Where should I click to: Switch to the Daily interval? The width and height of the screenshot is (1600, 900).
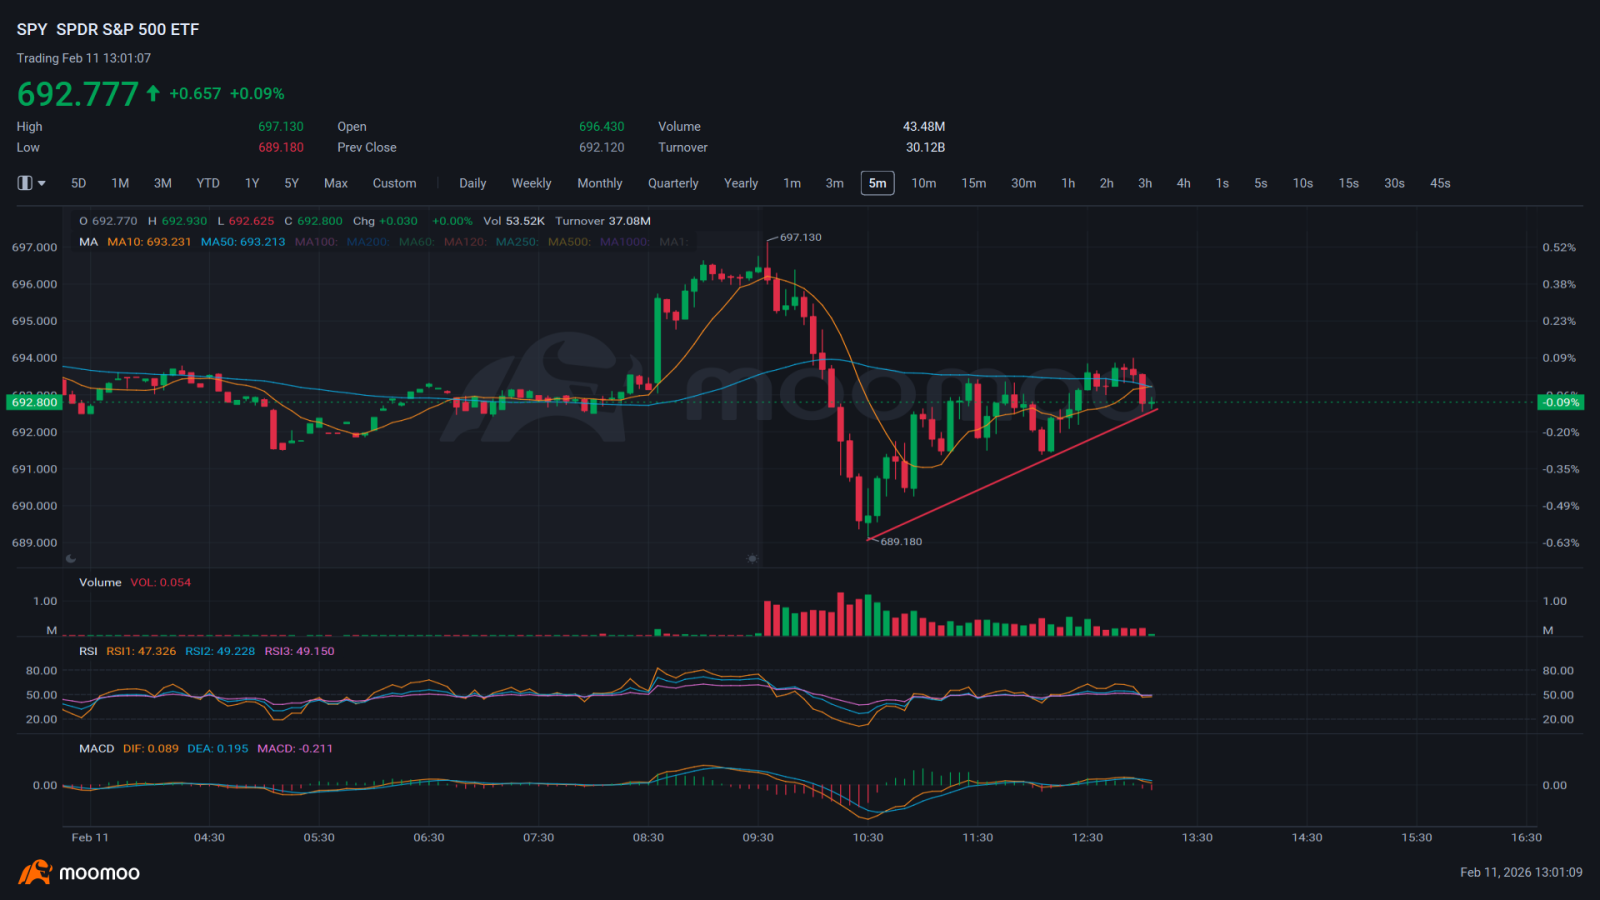[473, 183]
